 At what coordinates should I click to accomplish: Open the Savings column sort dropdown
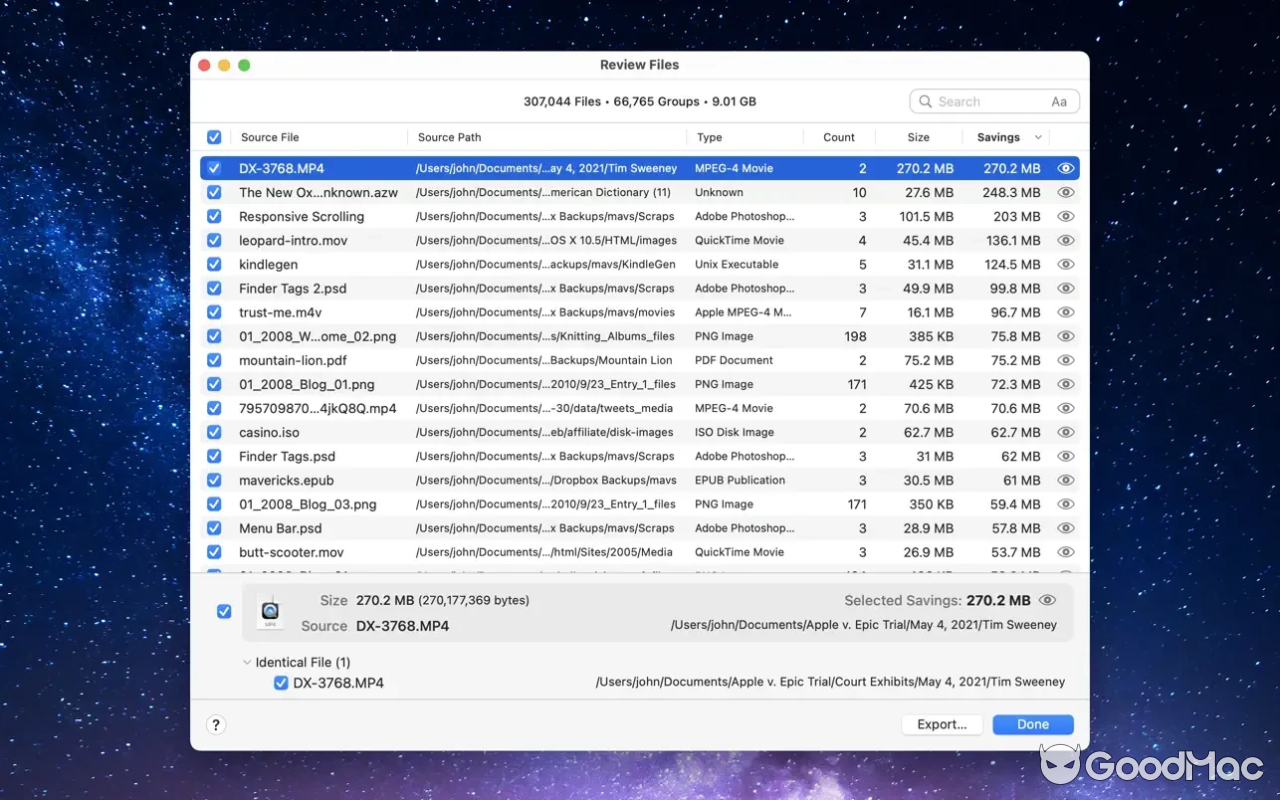pyautogui.click(x=1039, y=137)
